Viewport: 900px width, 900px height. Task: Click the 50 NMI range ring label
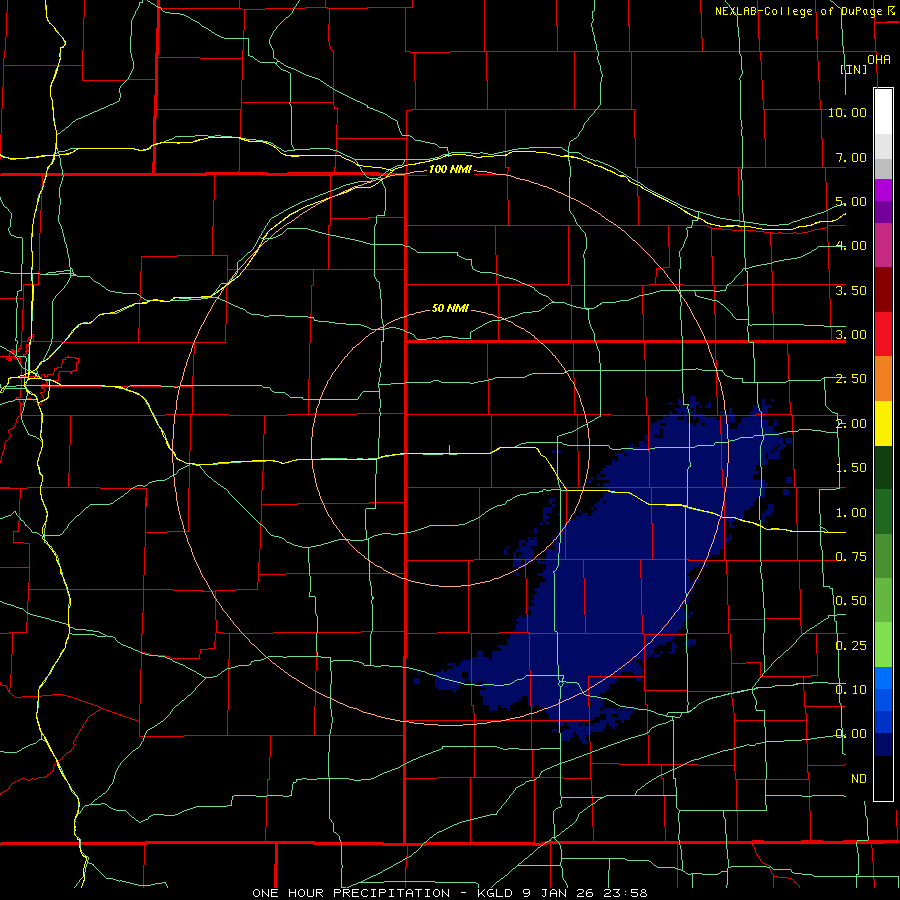[x=450, y=308]
